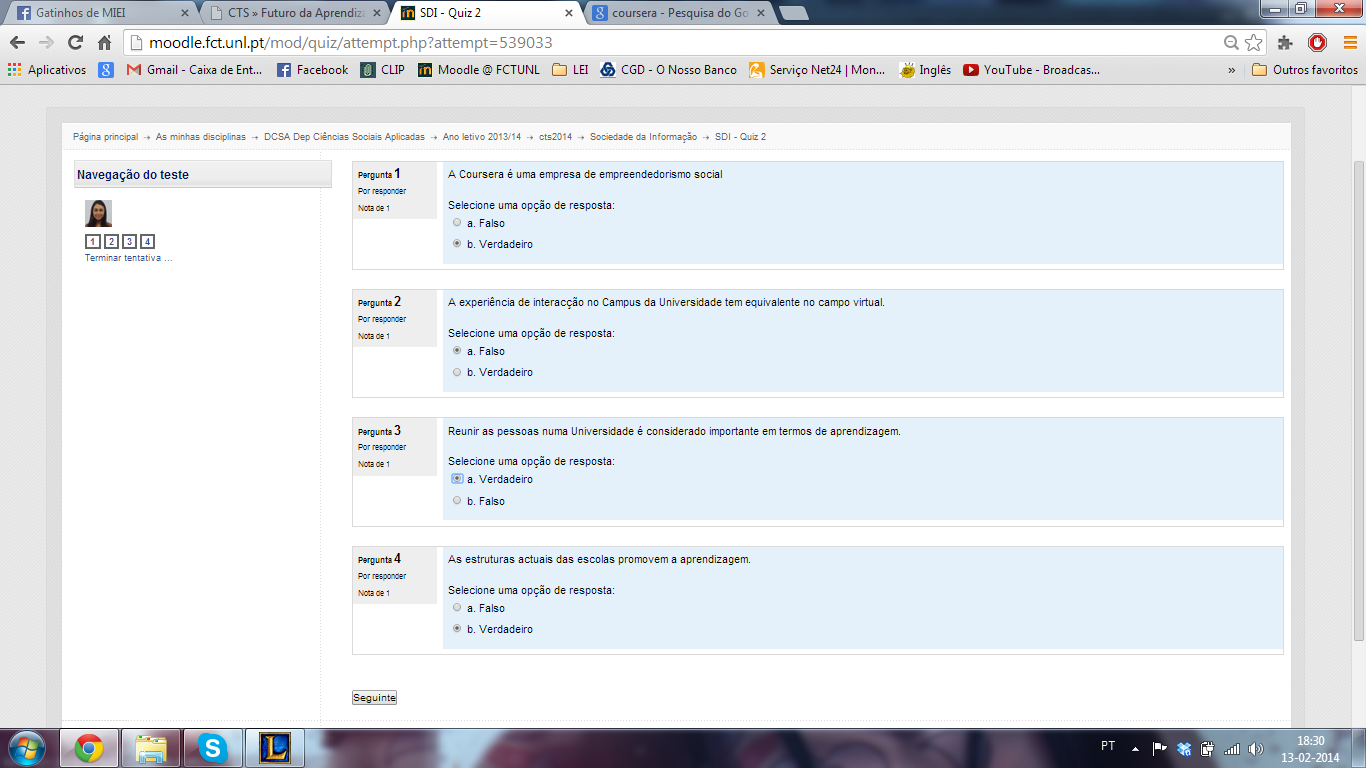Show hidden system tray icons arrow
Image resolution: width=1366 pixels, height=768 pixels.
[x=1135, y=748]
